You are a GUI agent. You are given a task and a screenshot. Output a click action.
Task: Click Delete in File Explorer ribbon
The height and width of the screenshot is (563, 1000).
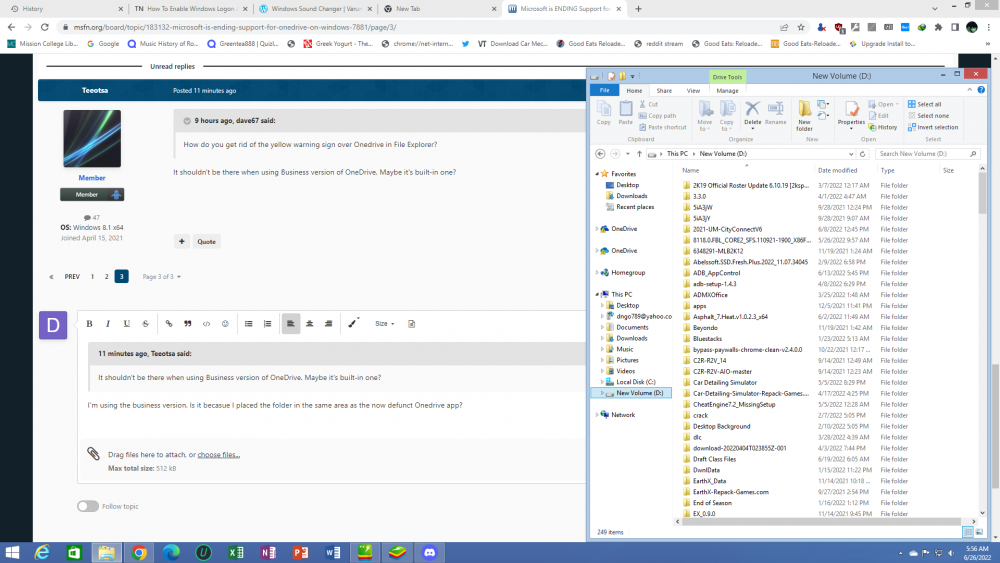[753, 113]
